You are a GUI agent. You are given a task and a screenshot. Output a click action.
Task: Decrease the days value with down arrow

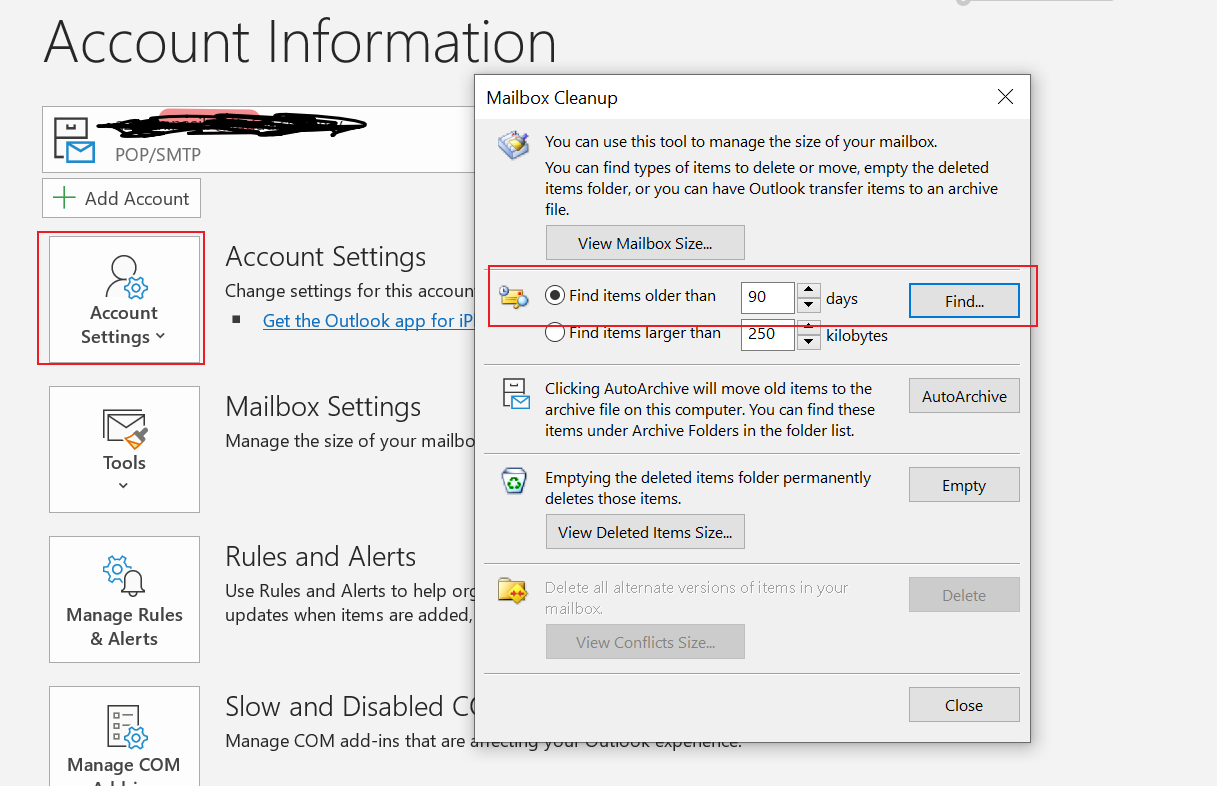pos(809,306)
